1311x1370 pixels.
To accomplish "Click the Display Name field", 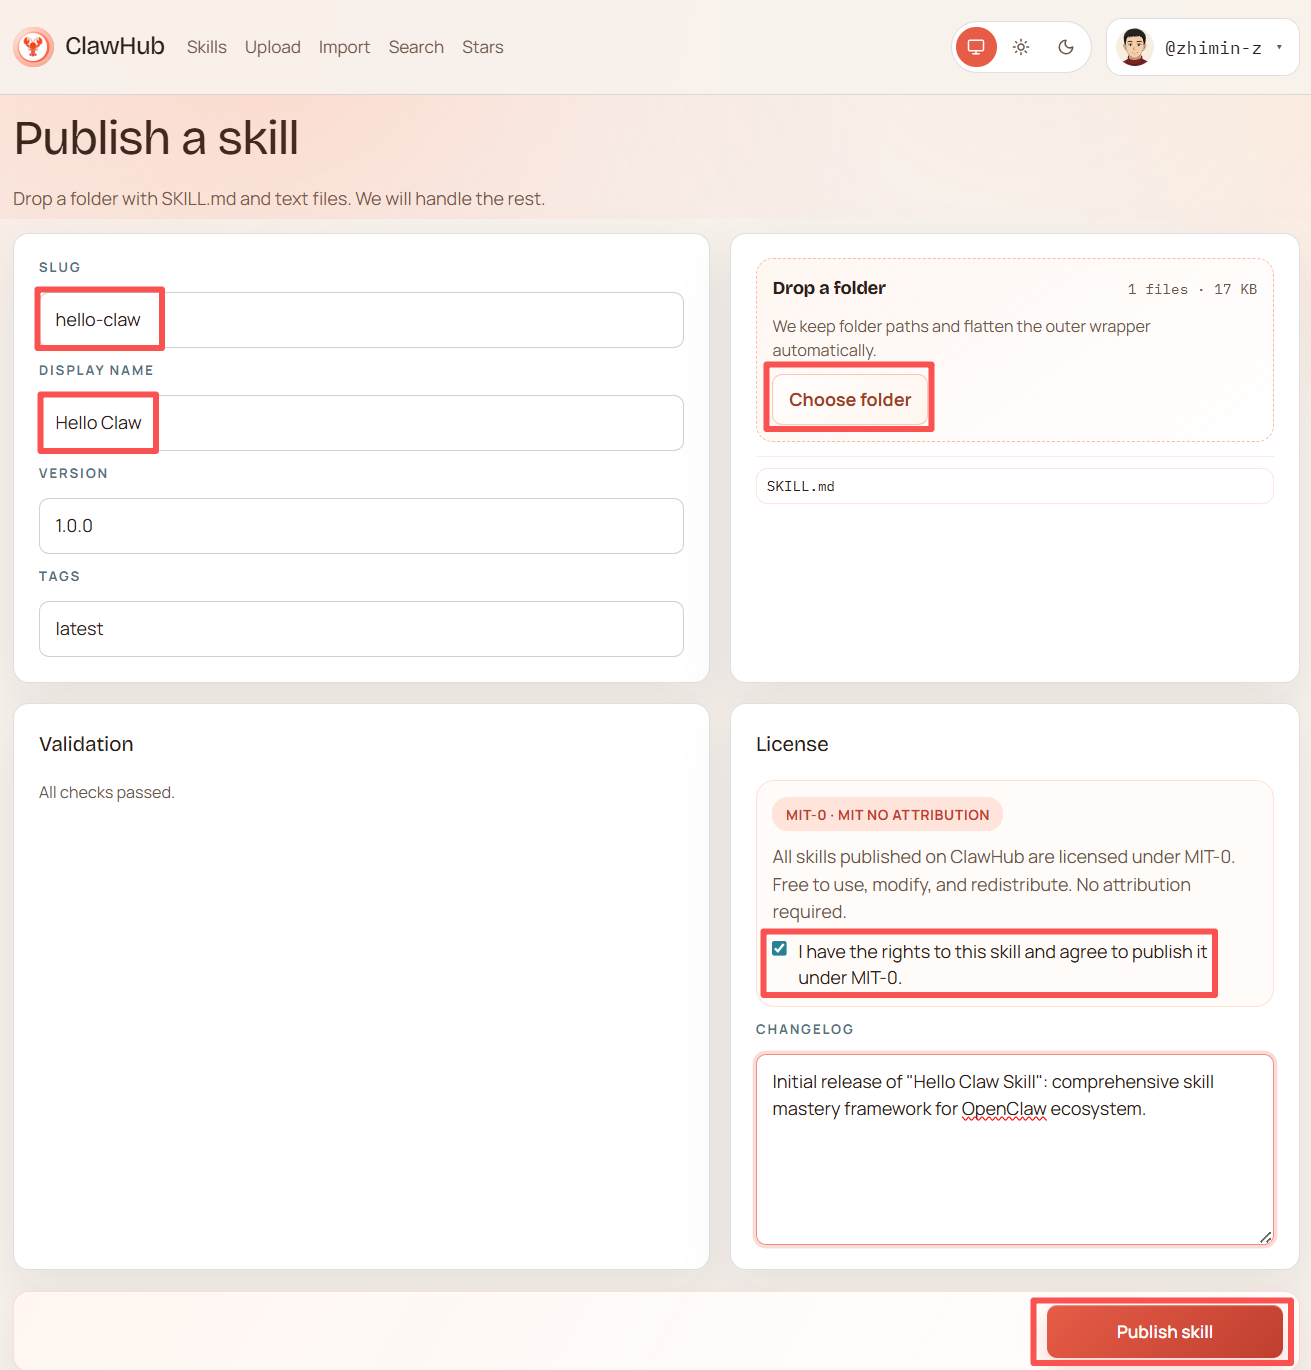I will click(361, 423).
